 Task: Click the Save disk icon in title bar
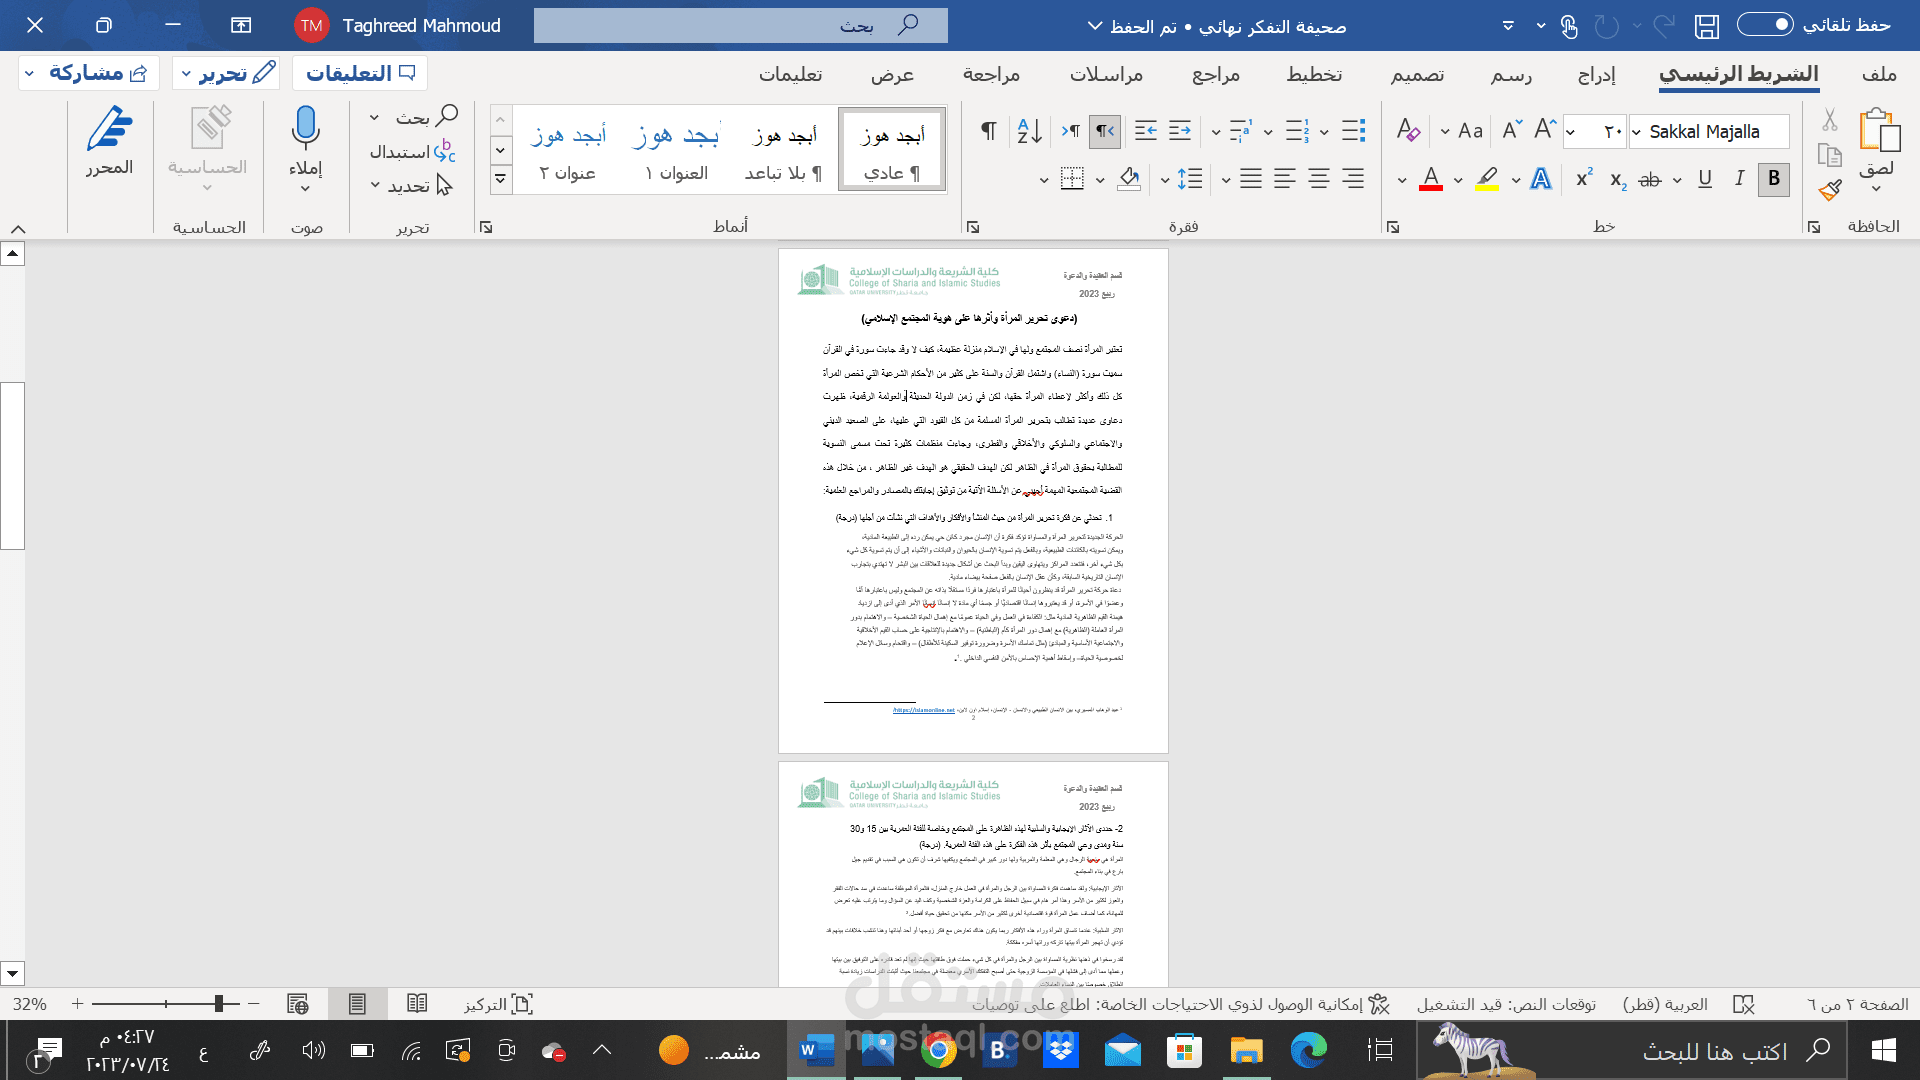click(x=1707, y=26)
